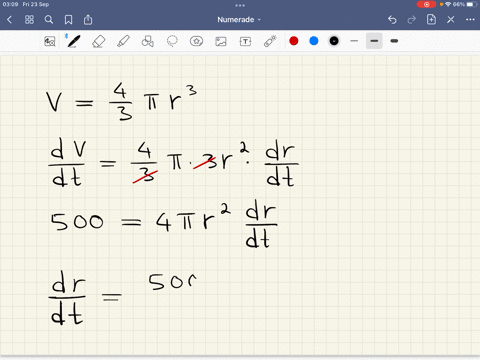Screen dimensions: 480x360
Task: Open the more options ellipsis menu
Action: 470,20
